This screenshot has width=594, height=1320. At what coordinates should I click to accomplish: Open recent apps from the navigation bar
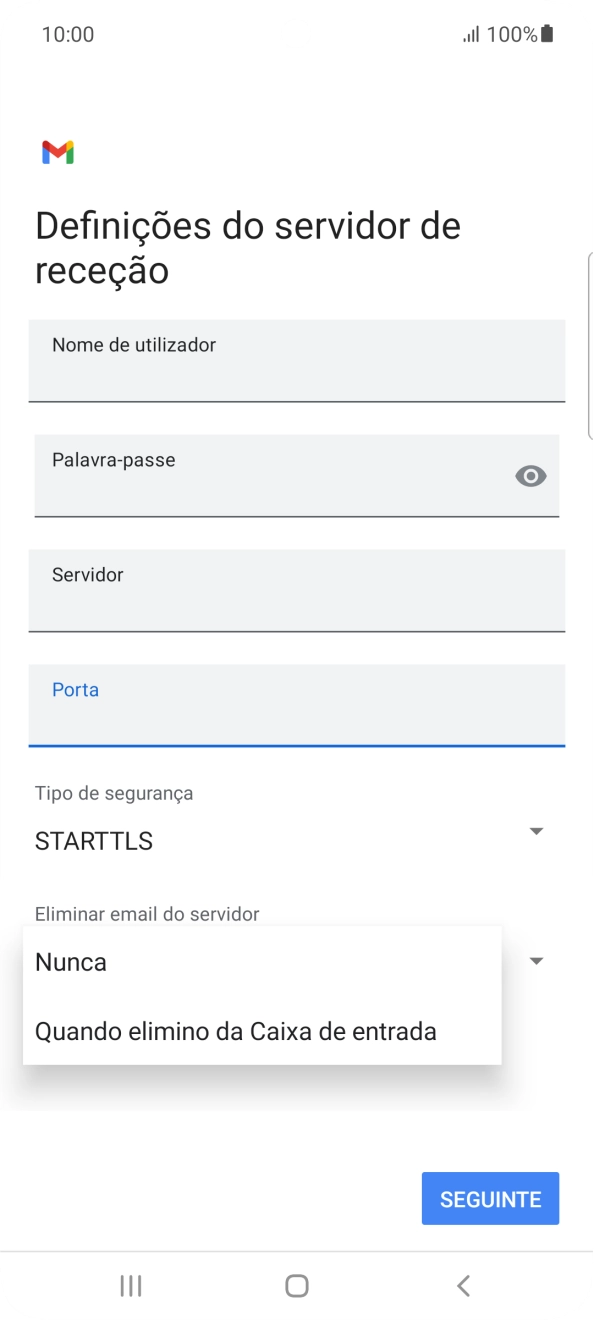[130, 1286]
